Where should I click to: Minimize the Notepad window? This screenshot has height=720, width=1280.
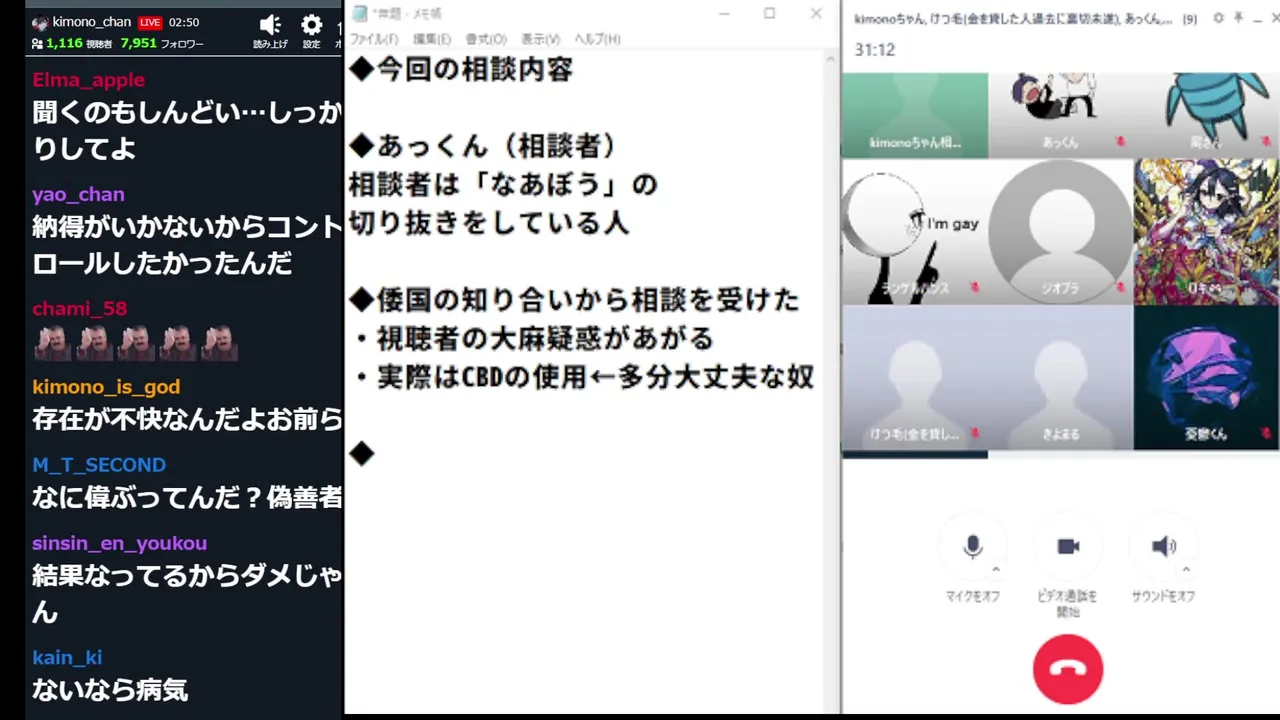(724, 13)
